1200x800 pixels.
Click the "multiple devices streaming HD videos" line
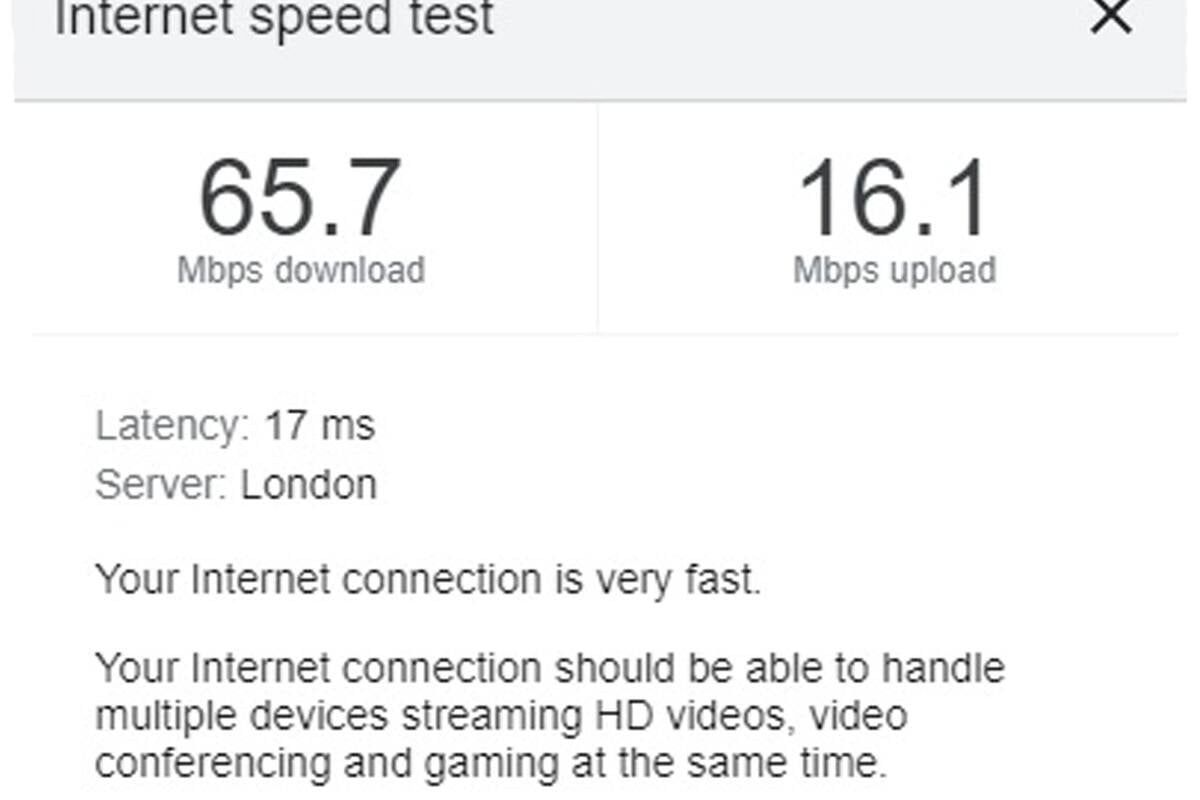(501, 715)
